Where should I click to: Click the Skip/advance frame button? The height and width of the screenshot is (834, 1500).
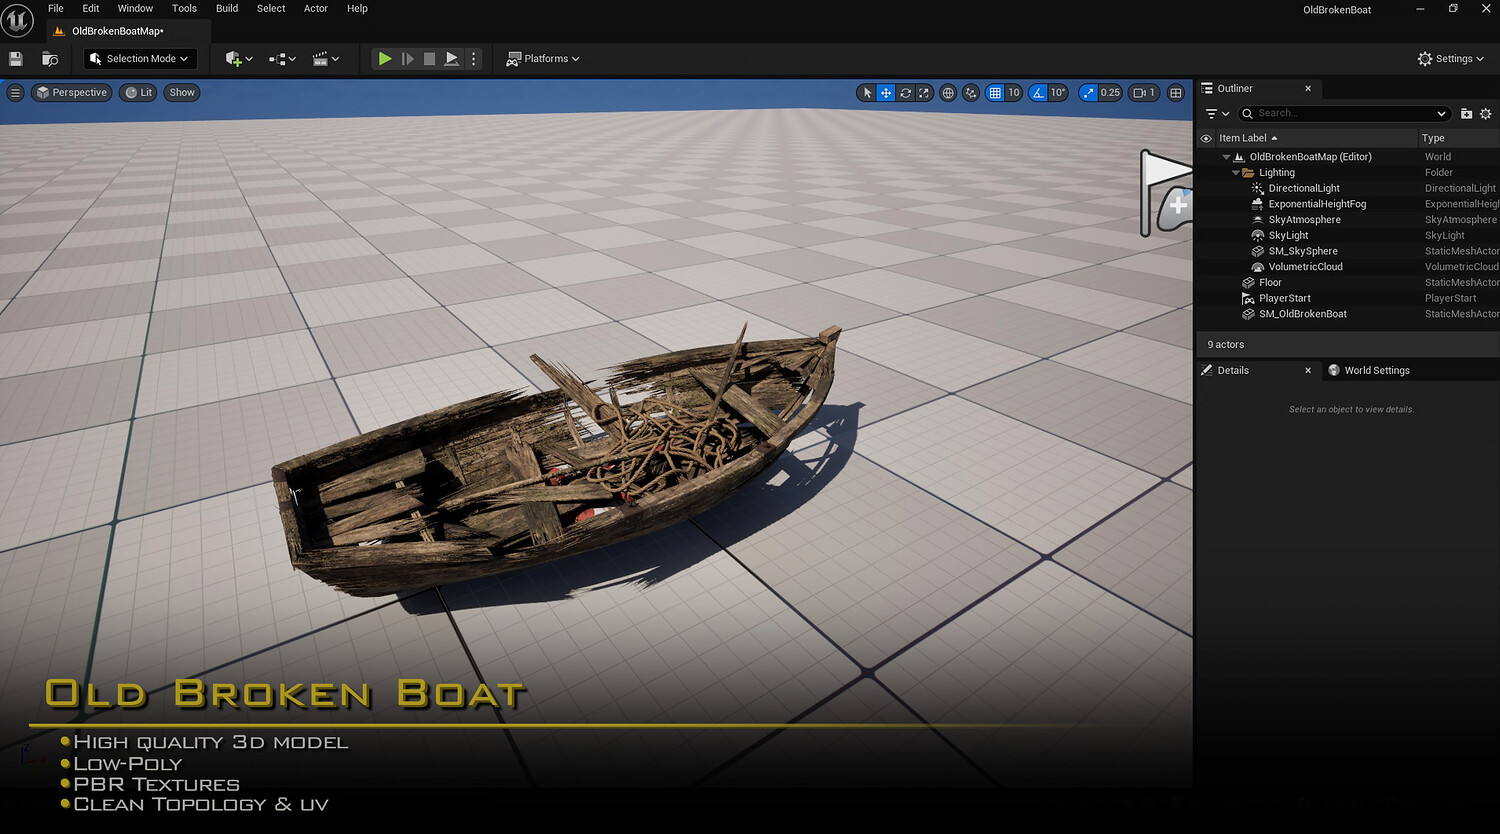pyautogui.click(x=408, y=59)
